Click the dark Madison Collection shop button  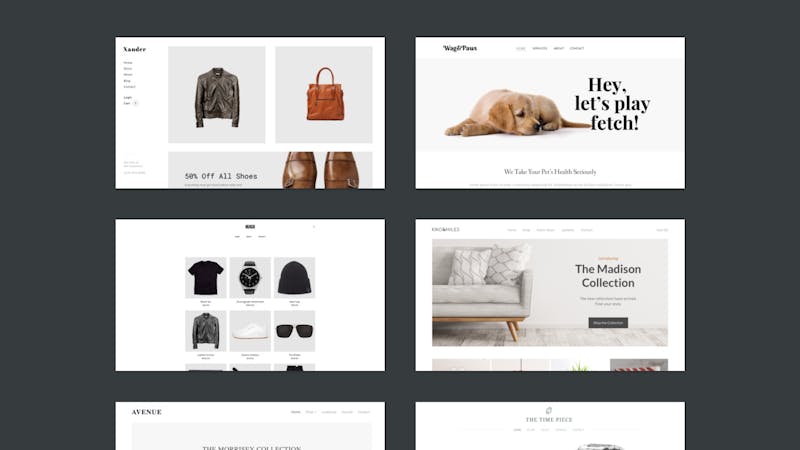coord(608,322)
